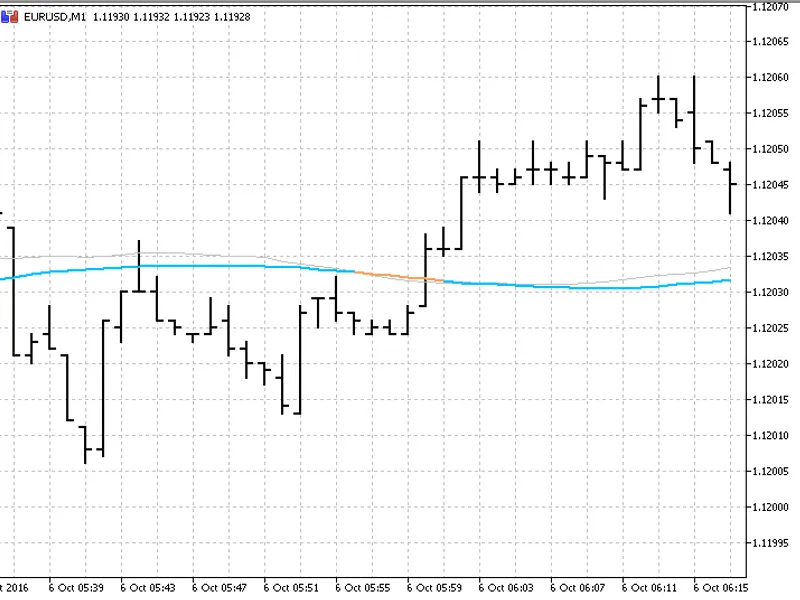The height and width of the screenshot is (600, 800).
Task: Select the EURUSD,M1 symbol label
Action: pyautogui.click(x=55, y=17)
